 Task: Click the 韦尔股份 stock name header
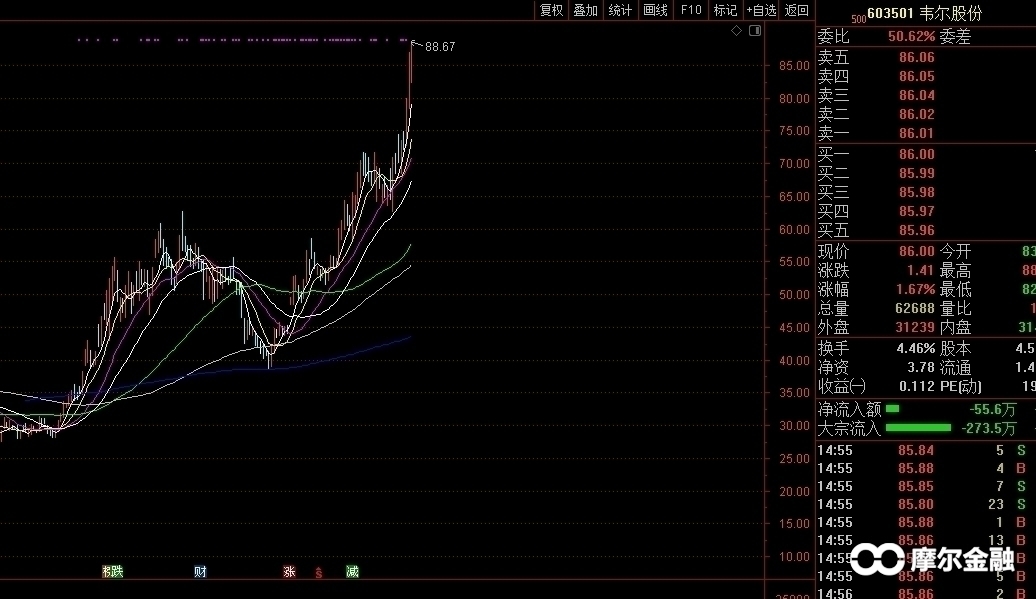[950, 13]
